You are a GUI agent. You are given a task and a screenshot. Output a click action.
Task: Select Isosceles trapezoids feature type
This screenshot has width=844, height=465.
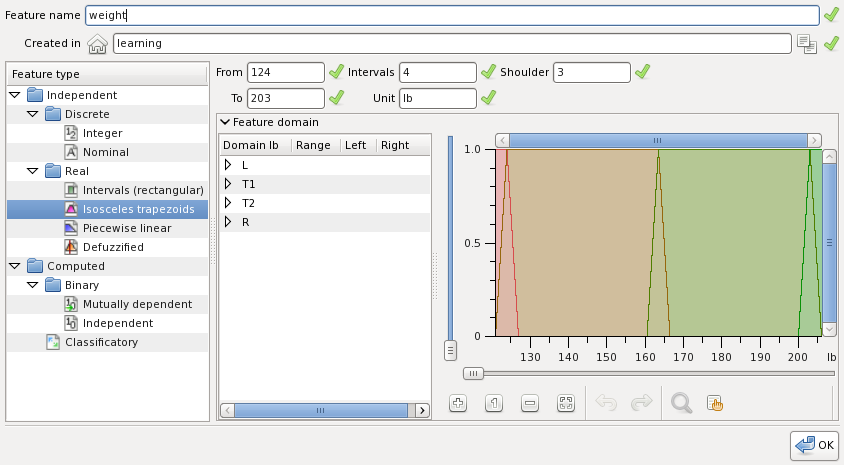pos(107,209)
